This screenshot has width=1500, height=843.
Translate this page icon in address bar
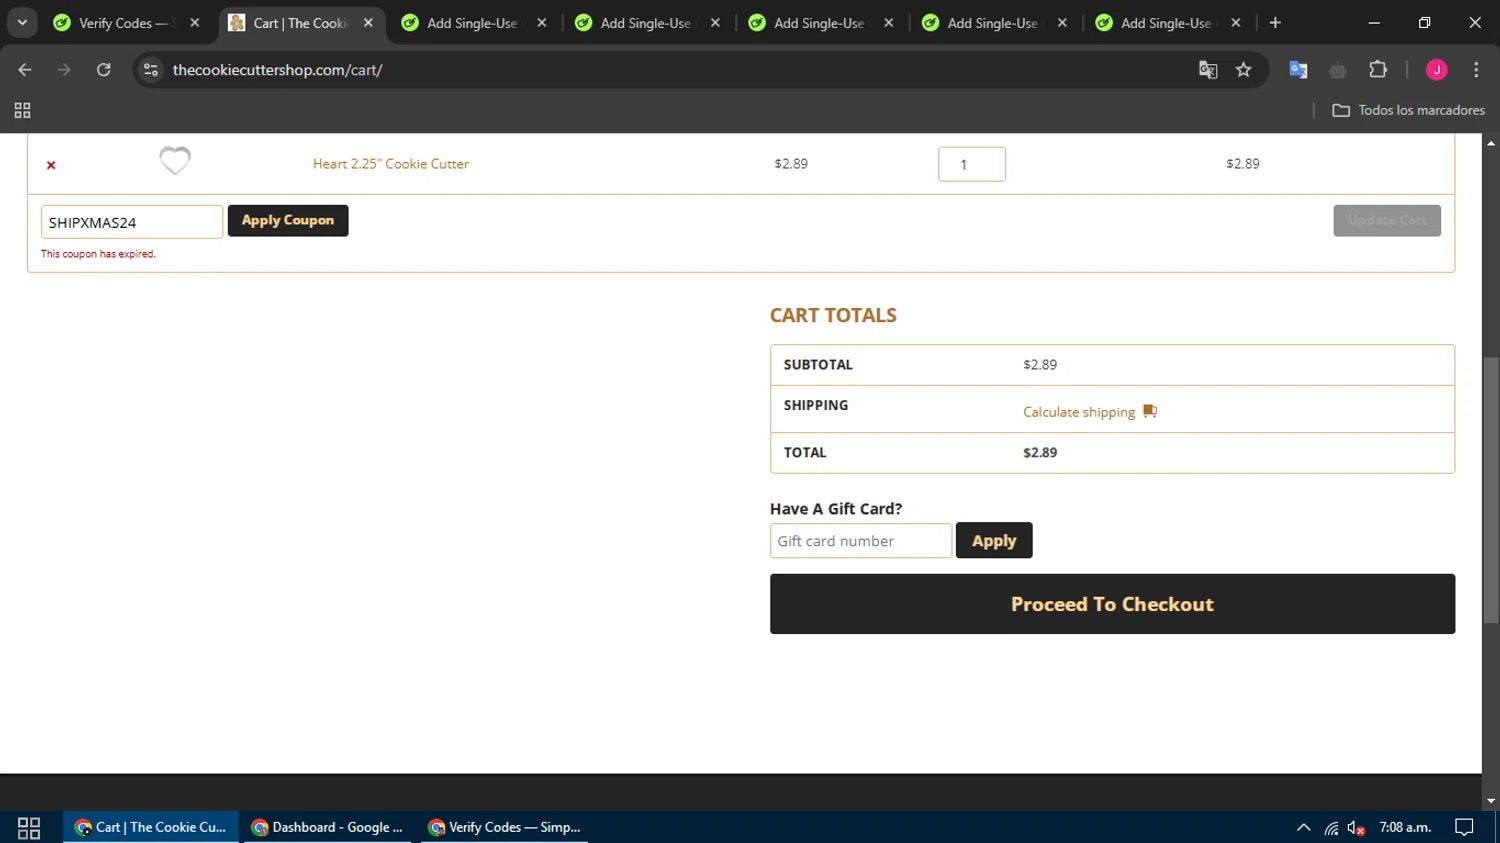1208,70
